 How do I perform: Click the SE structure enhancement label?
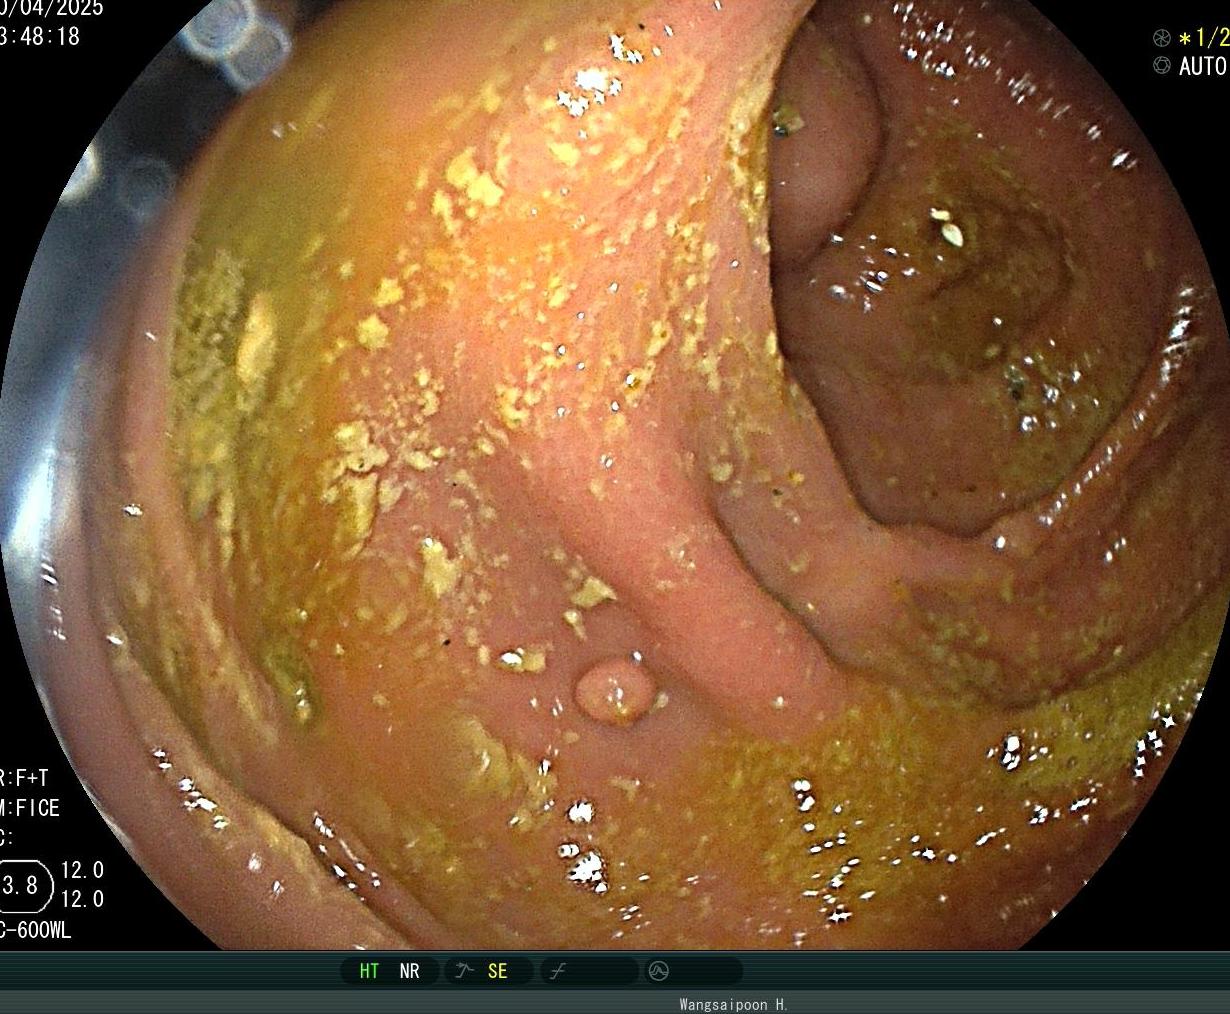click(497, 971)
